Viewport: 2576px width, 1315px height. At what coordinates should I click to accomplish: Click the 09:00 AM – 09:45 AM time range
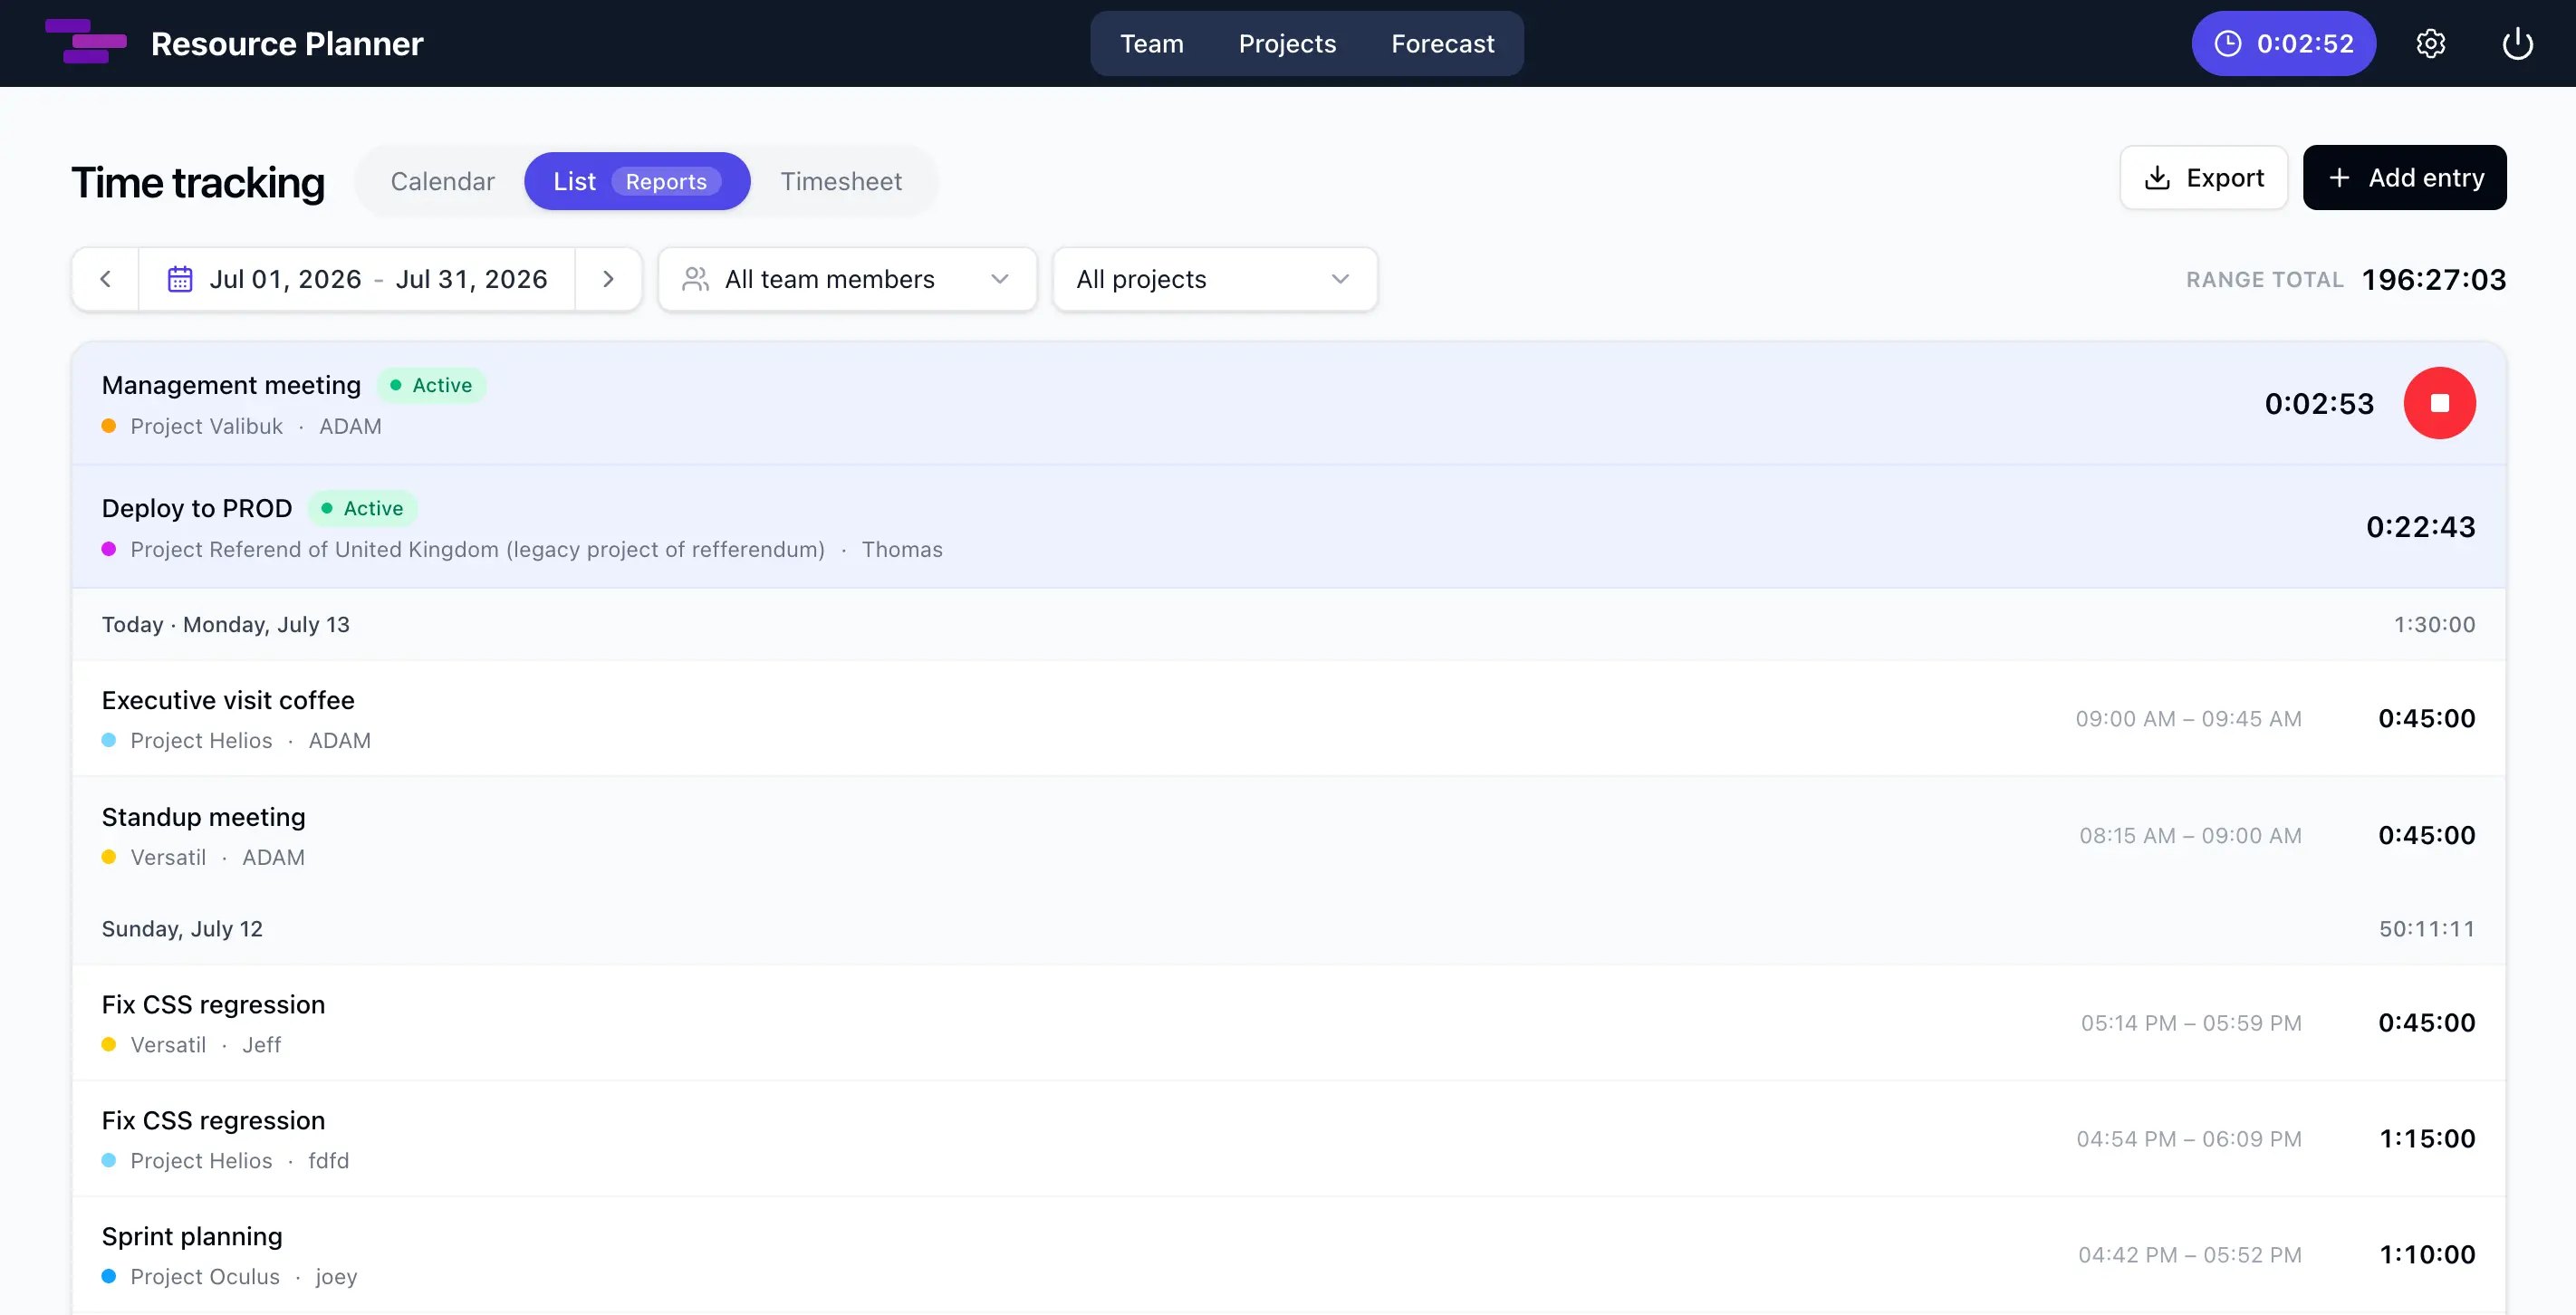pos(2188,718)
